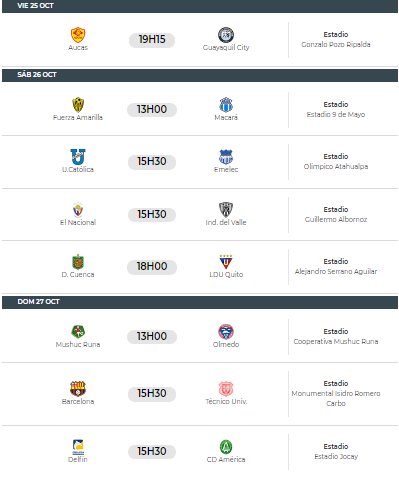Open the CD América green crest

tap(226, 447)
